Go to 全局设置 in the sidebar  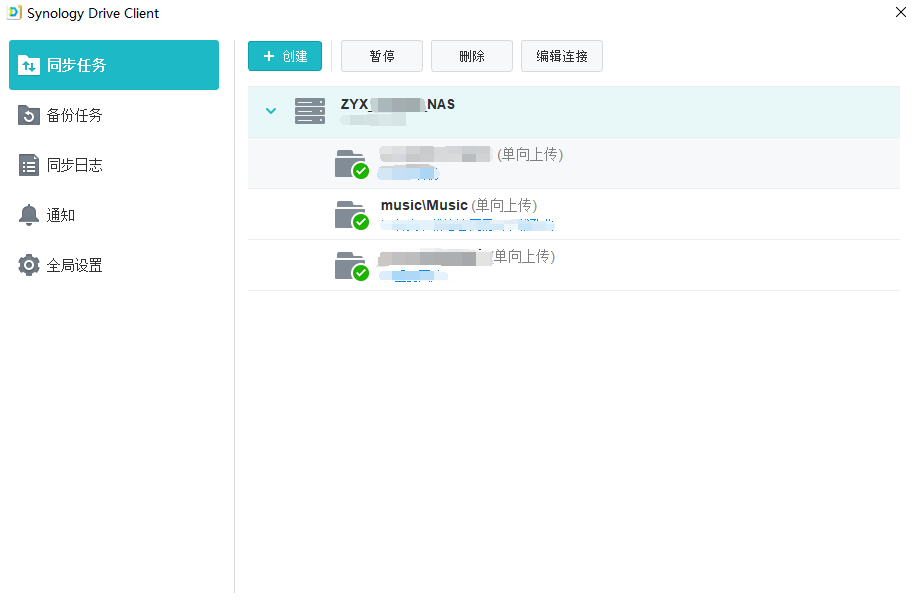coord(75,266)
